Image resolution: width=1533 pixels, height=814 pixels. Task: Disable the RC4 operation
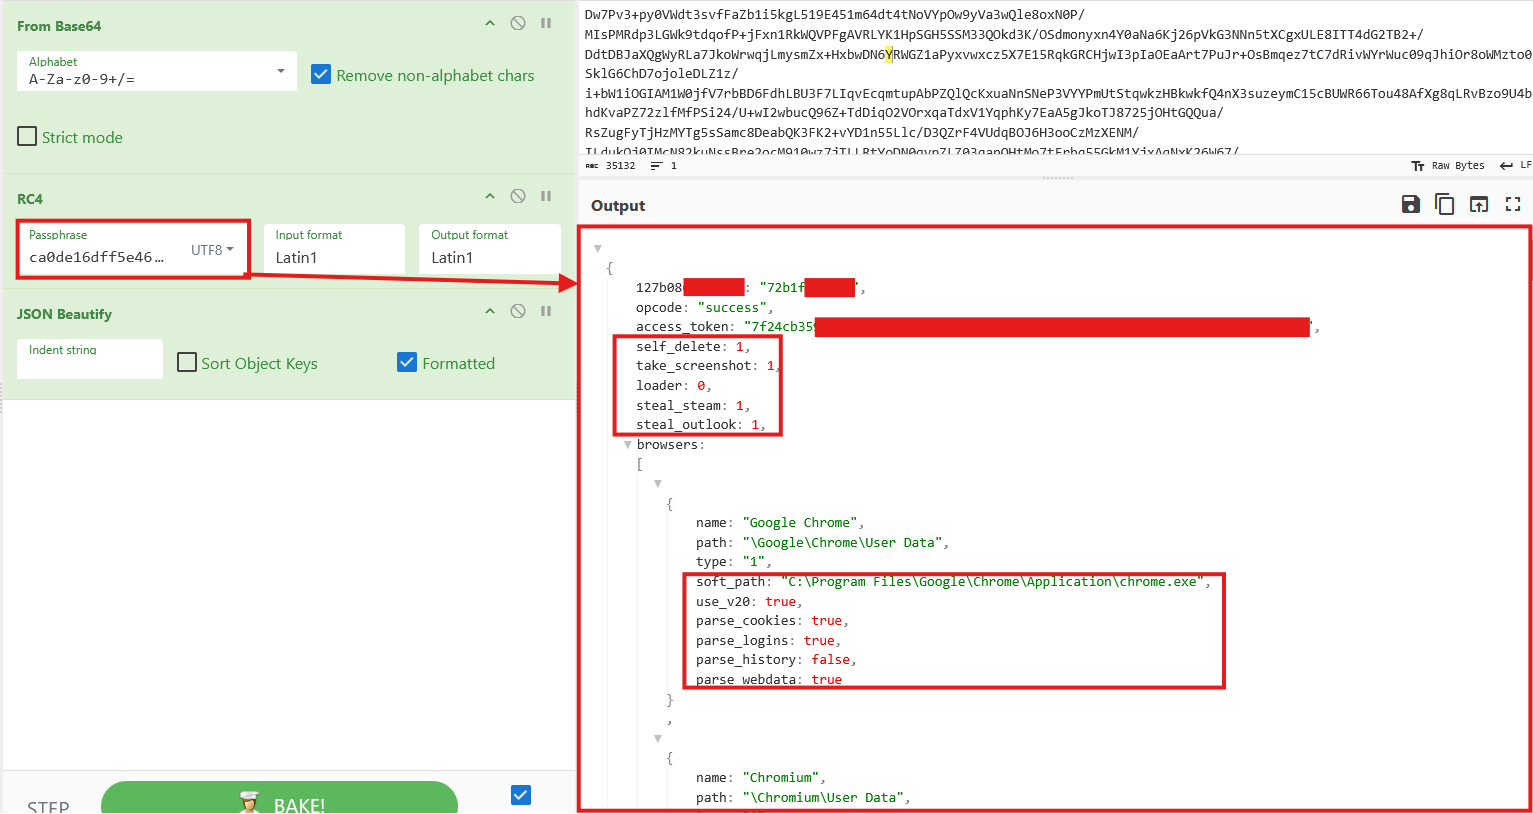tap(518, 196)
